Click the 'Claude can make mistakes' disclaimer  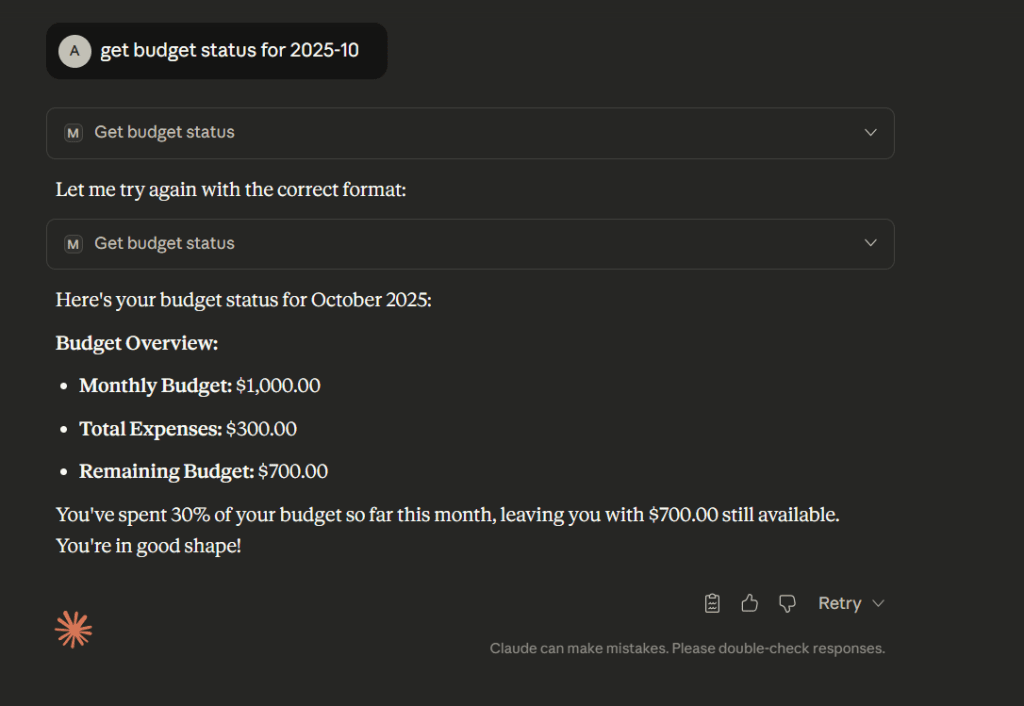click(x=687, y=648)
